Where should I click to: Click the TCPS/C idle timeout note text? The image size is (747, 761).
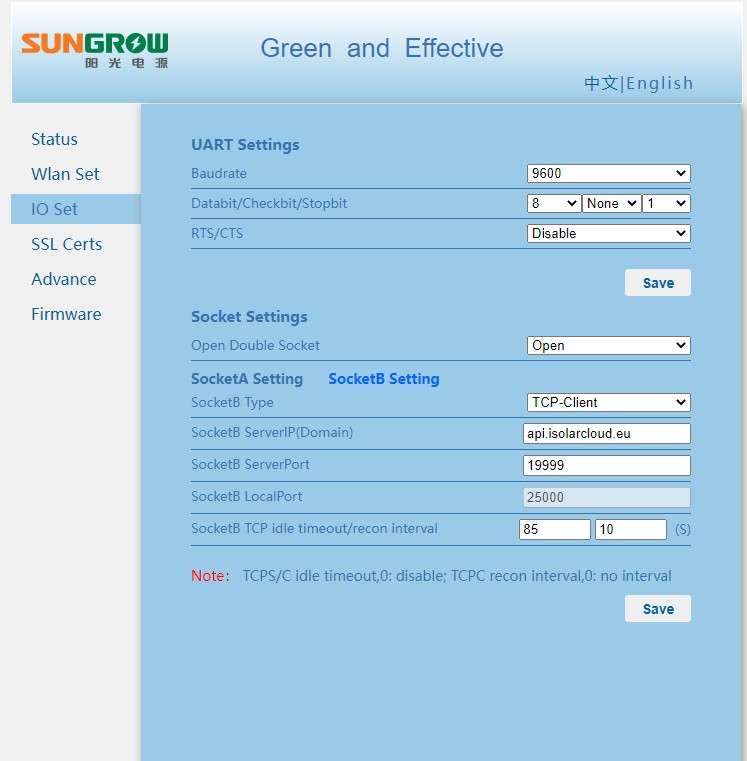point(457,576)
